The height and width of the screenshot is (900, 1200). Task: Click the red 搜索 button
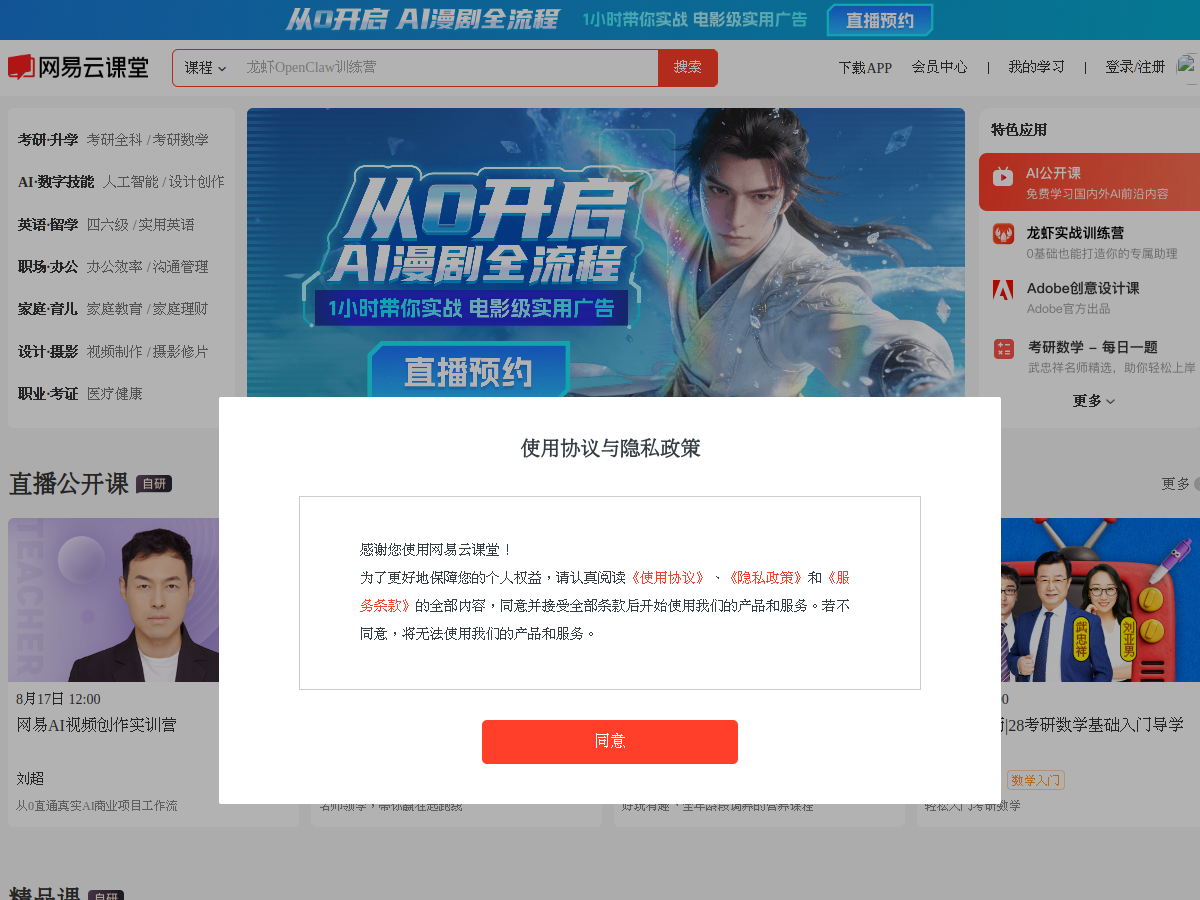[x=687, y=68]
